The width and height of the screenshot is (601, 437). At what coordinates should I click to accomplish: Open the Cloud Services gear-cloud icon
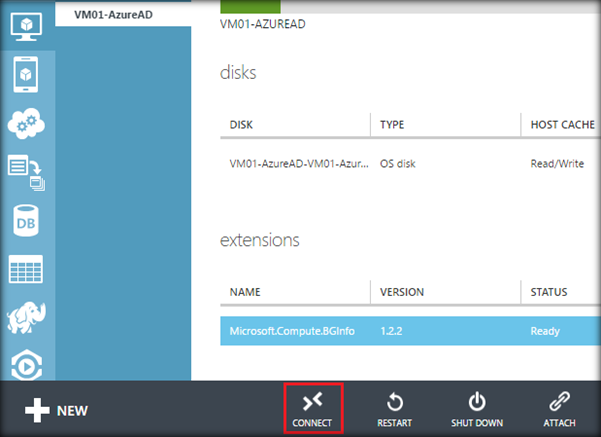26,123
